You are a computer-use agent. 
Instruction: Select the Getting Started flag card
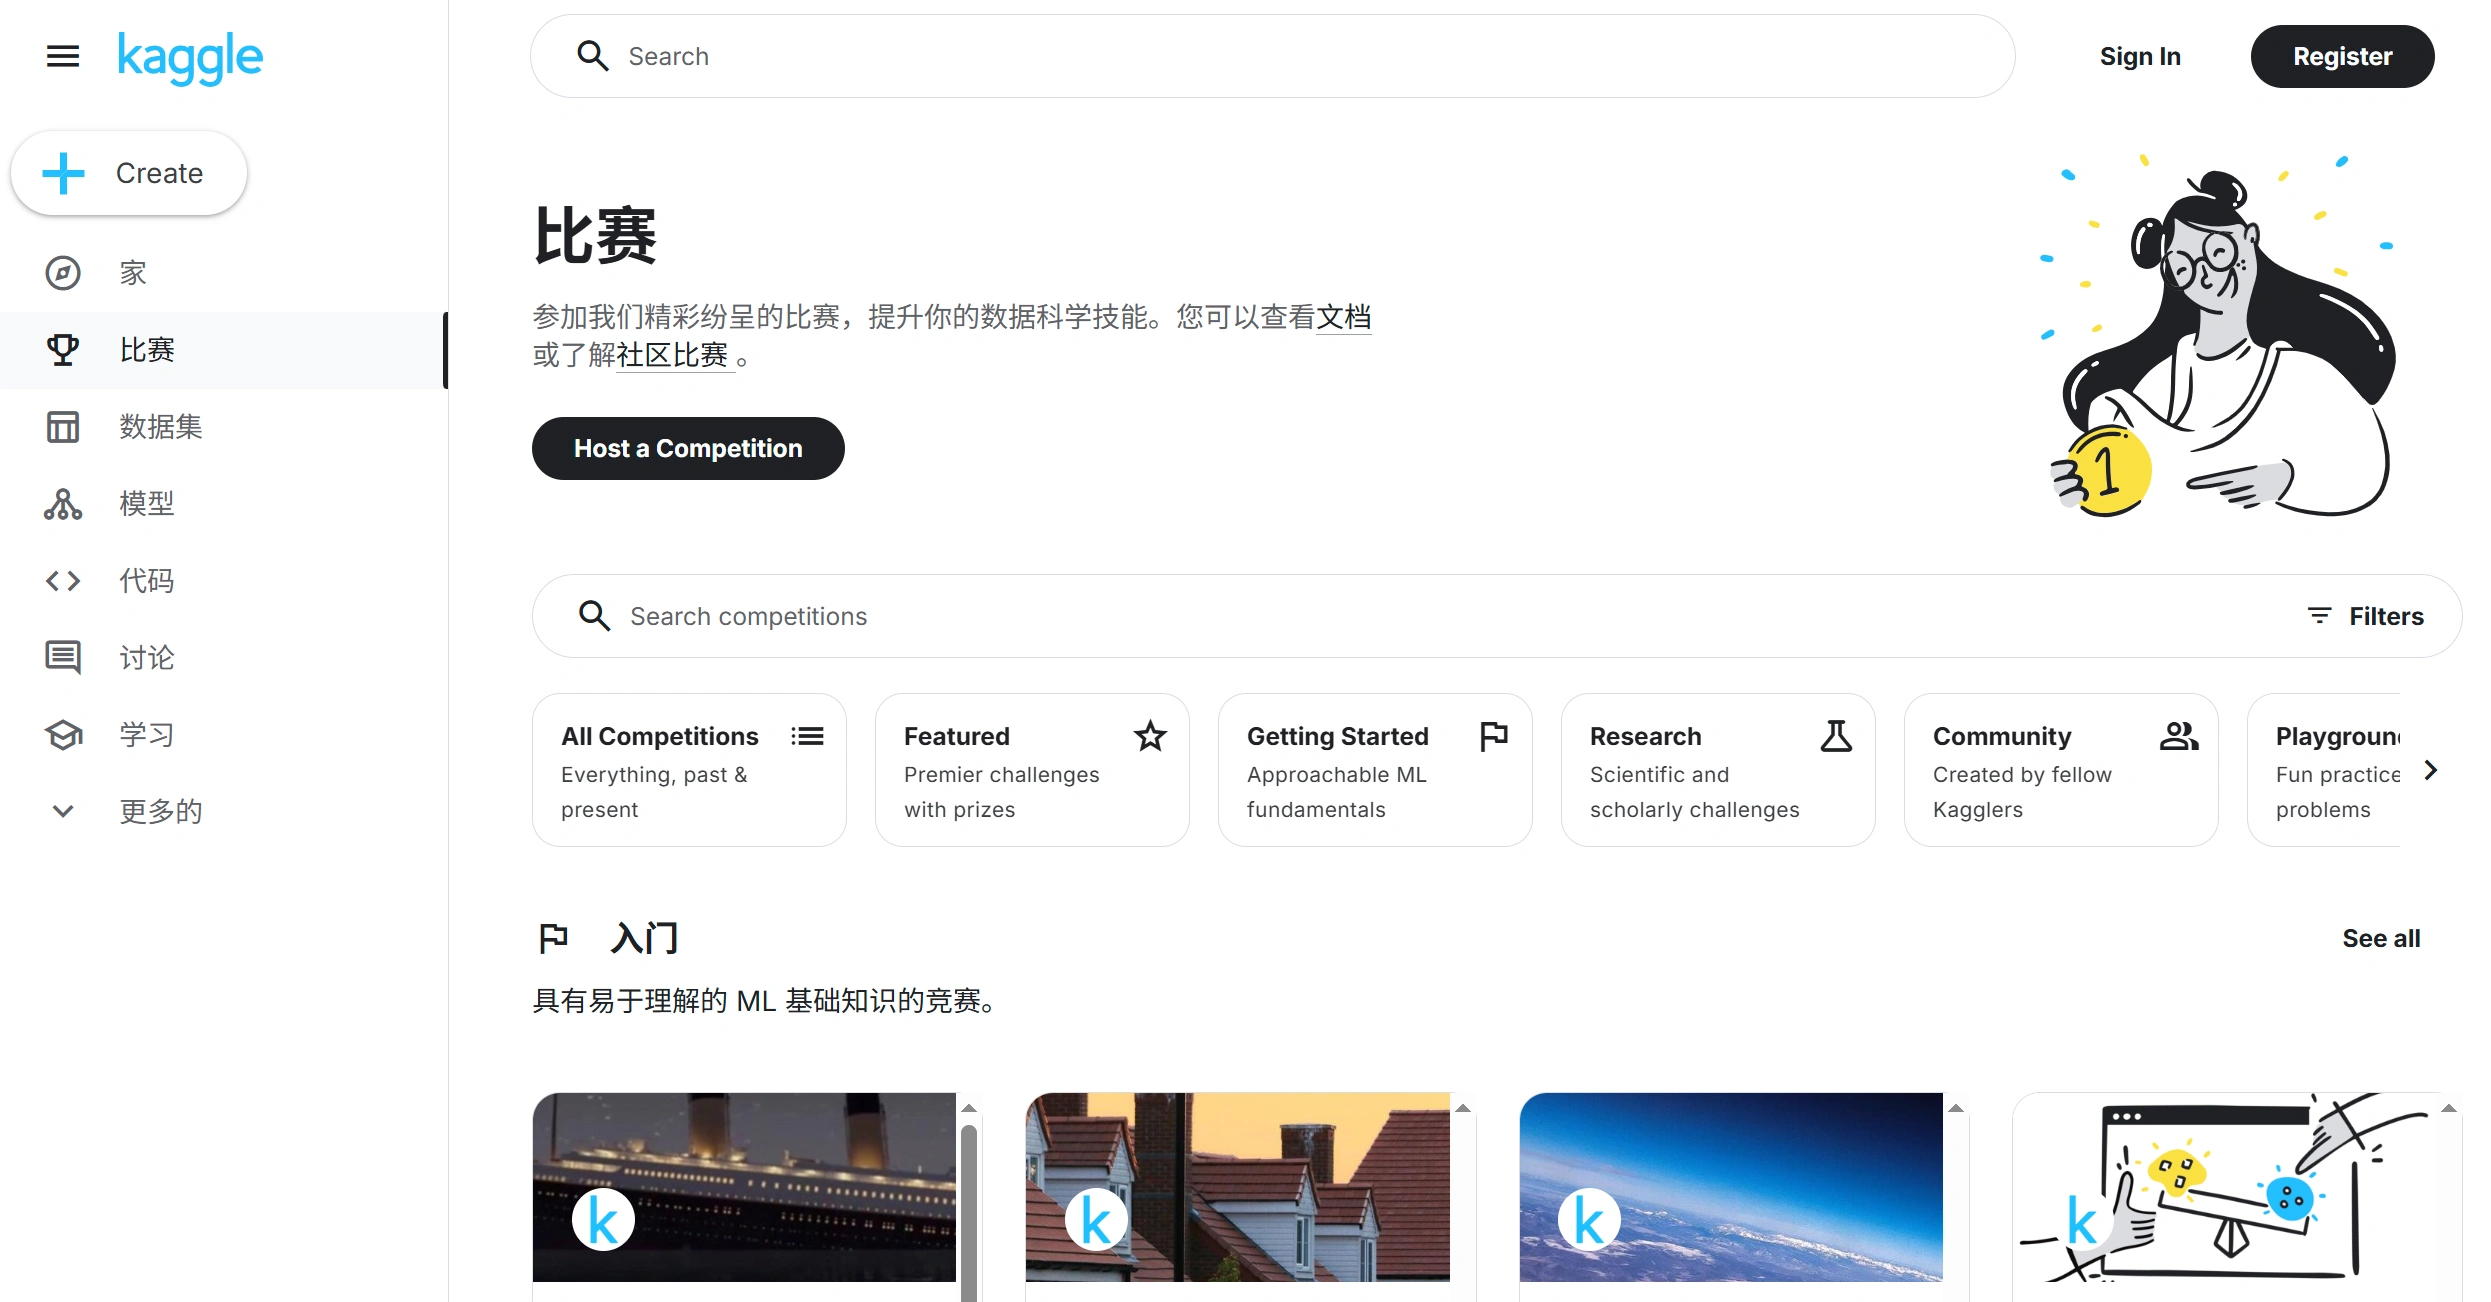coord(1374,769)
